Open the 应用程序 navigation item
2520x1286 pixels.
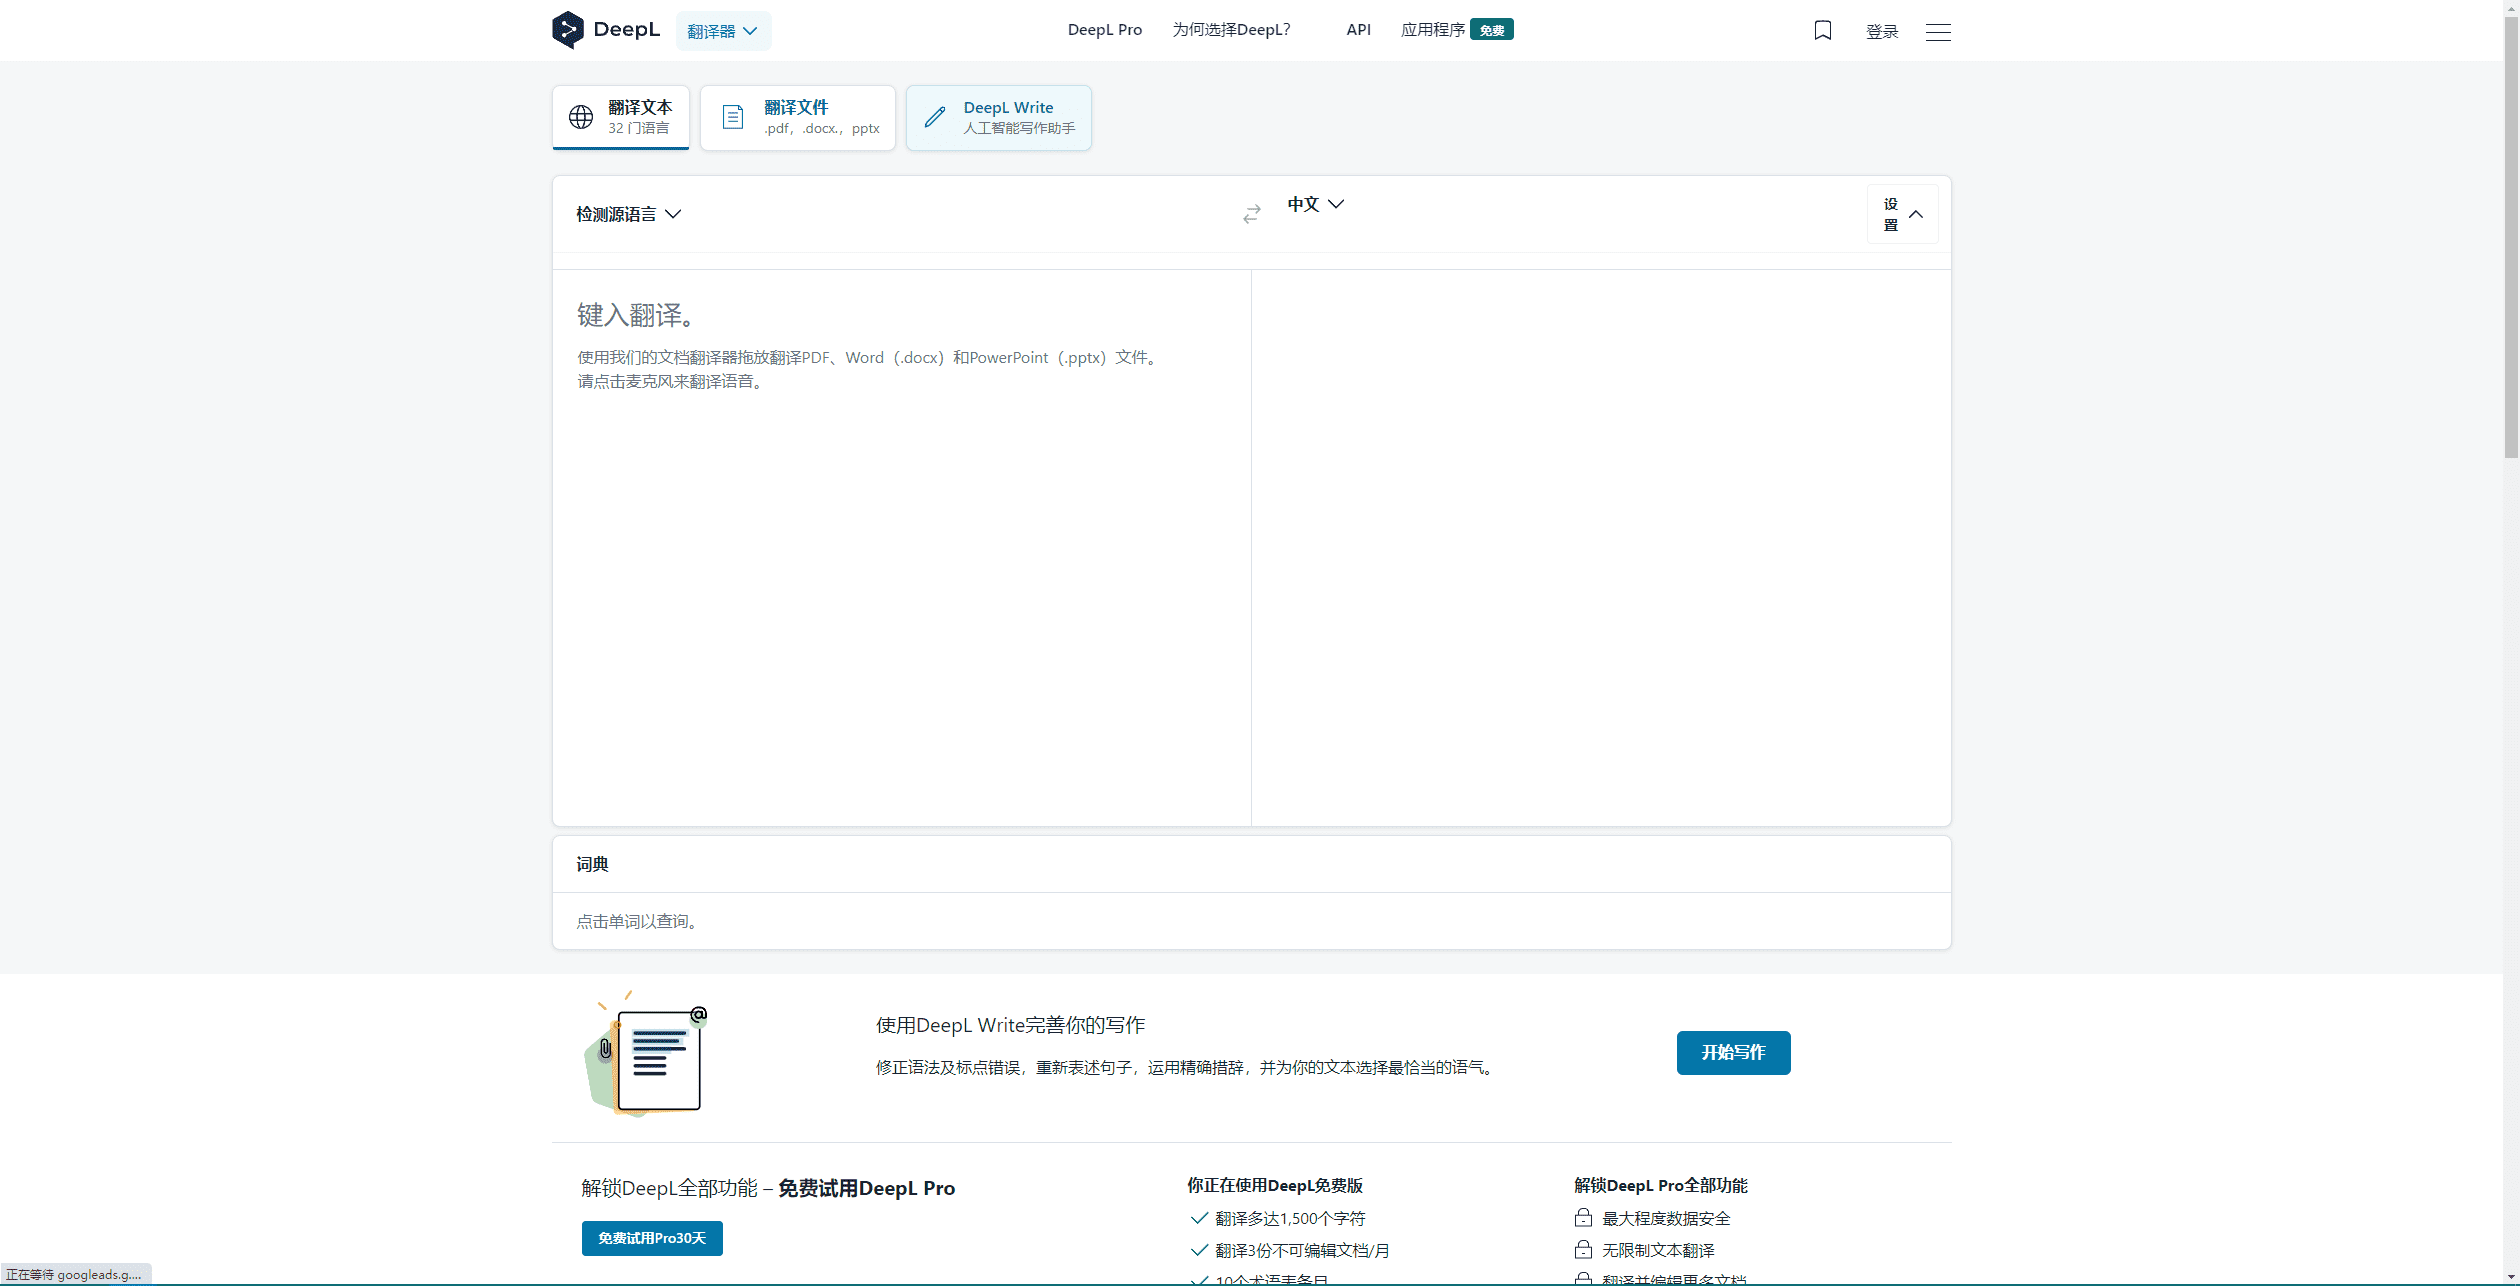(1433, 30)
